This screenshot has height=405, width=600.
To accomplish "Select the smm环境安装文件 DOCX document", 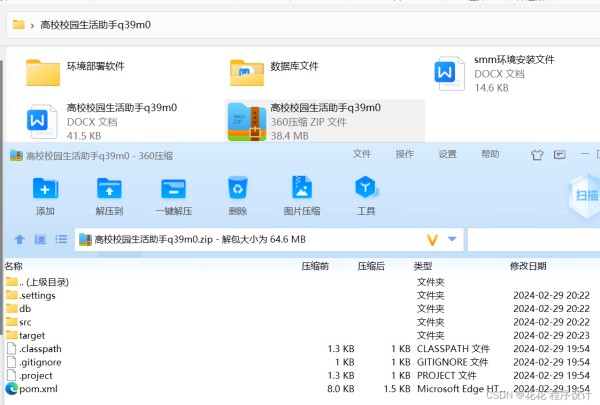I will coord(494,73).
